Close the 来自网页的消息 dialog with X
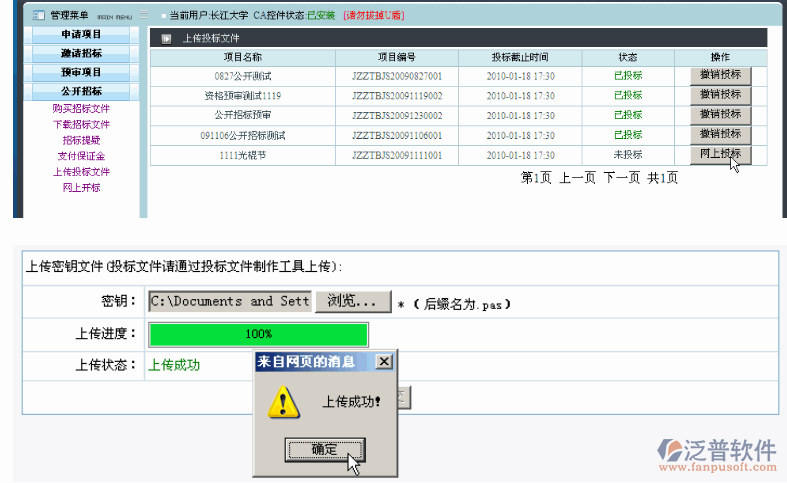Image resolution: width=787 pixels, height=483 pixels. 383,361
